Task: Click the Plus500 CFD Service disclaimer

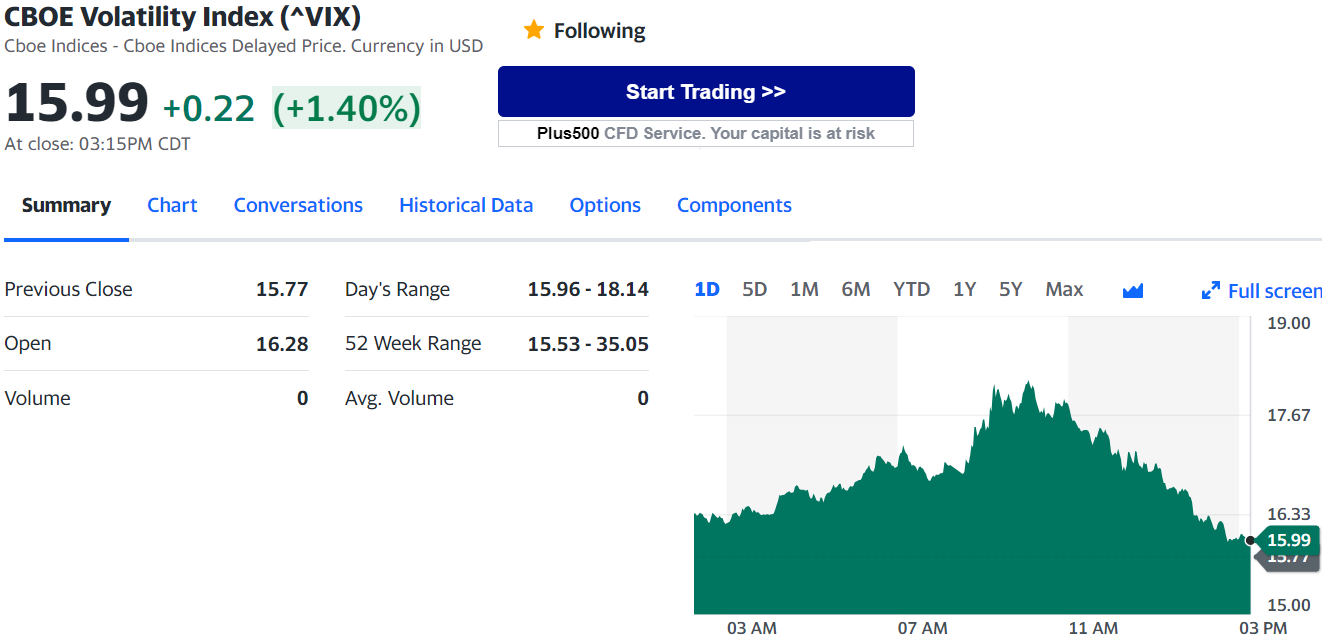Action: pos(706,133)
